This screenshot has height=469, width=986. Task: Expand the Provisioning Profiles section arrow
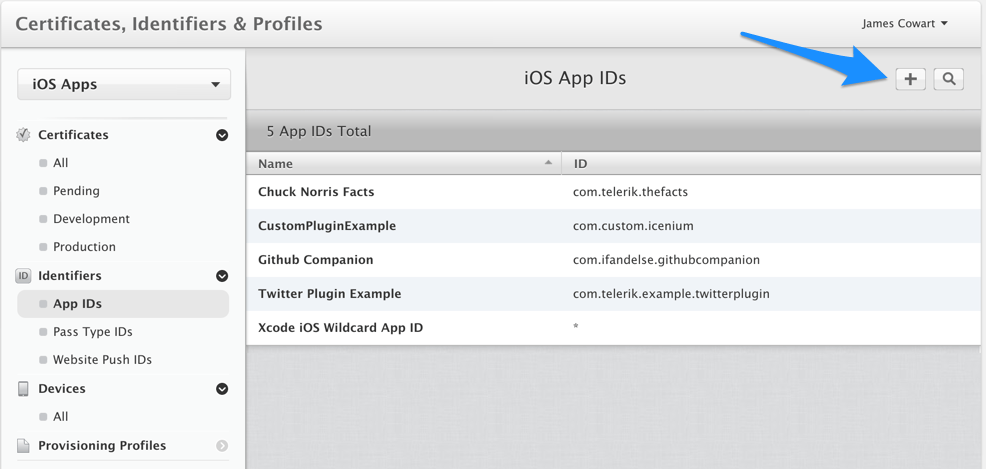coord(222,446)
